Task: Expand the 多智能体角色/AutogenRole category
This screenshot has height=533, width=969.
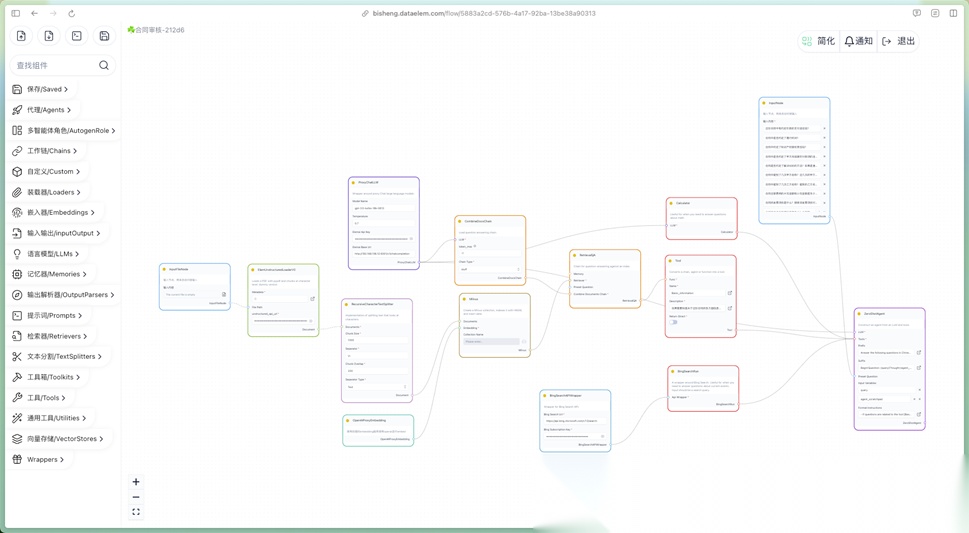Action: click(64, 130)
